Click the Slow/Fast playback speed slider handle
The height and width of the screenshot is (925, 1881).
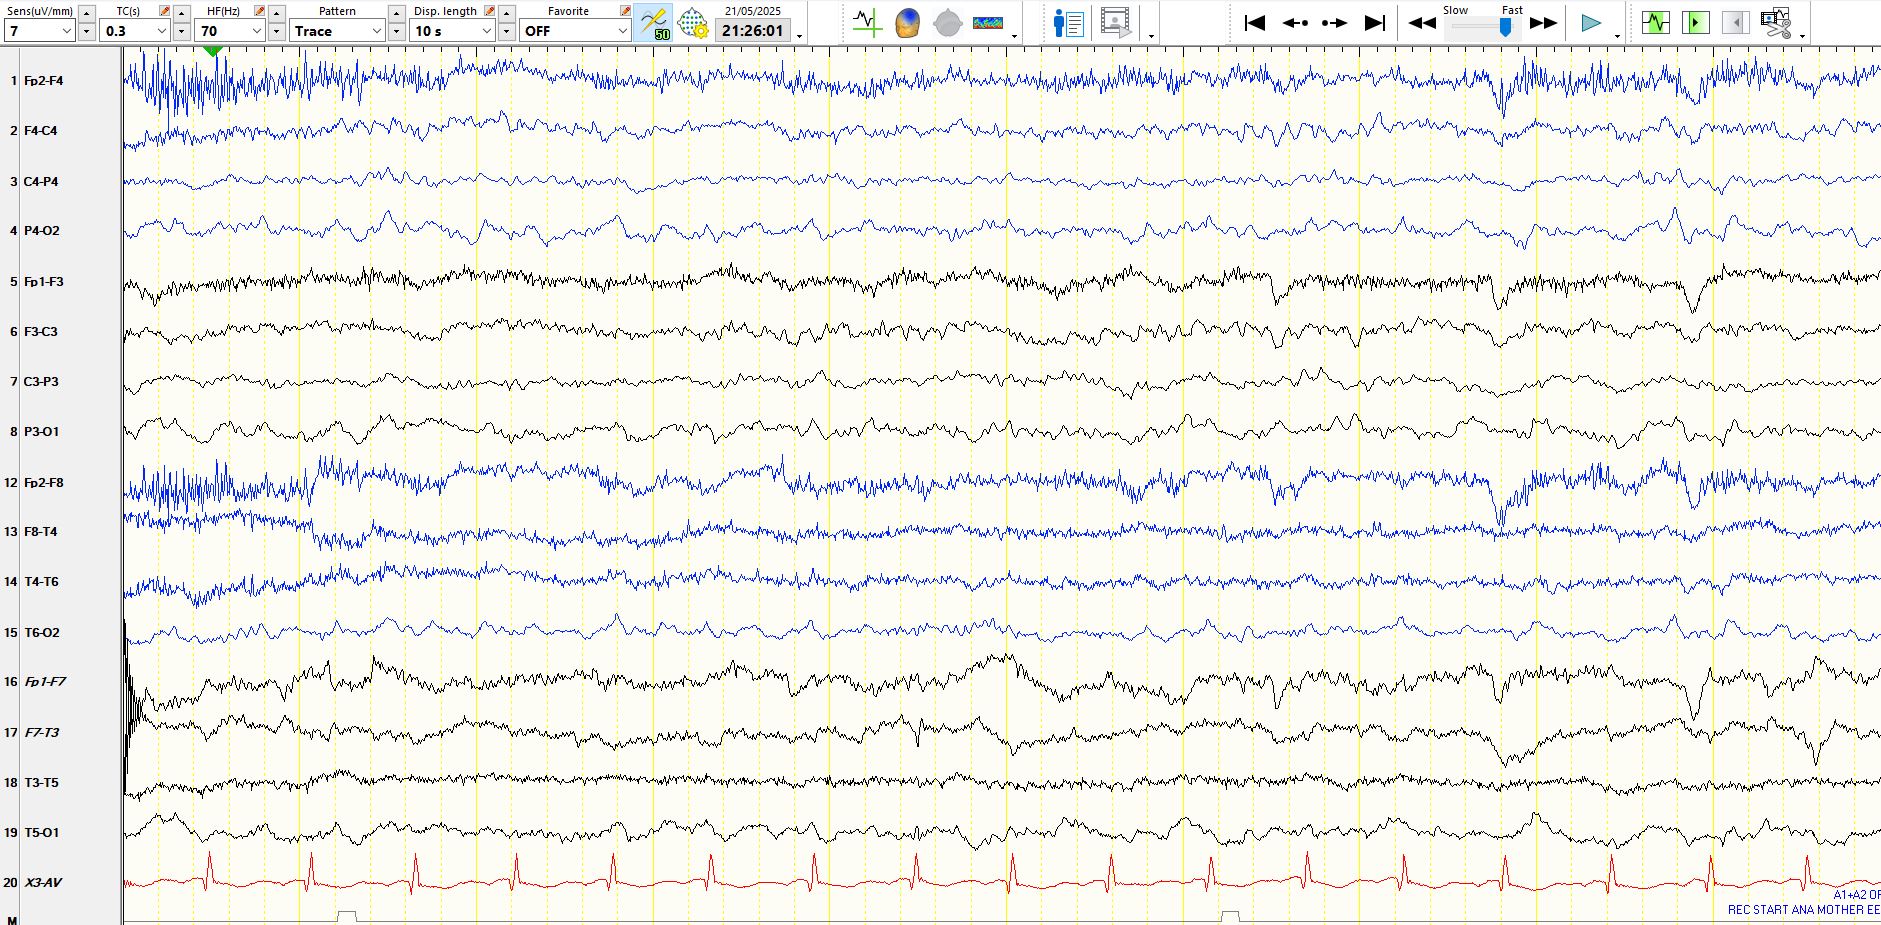point(1505,27)
